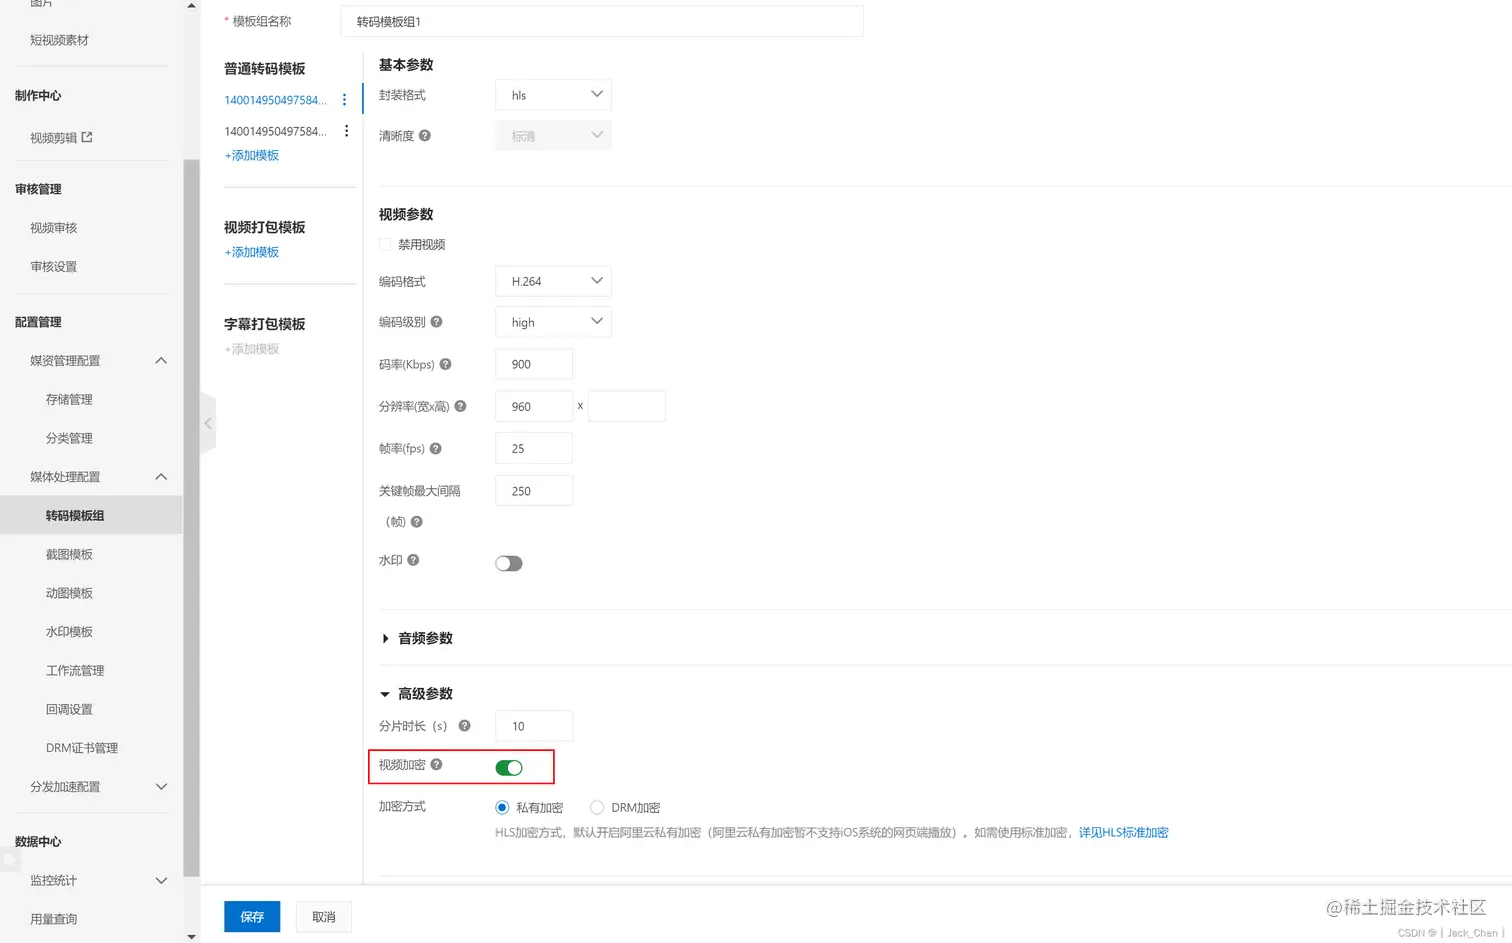Click the 模板组名称 input field
1512x943 pixels.
[602, 21]
